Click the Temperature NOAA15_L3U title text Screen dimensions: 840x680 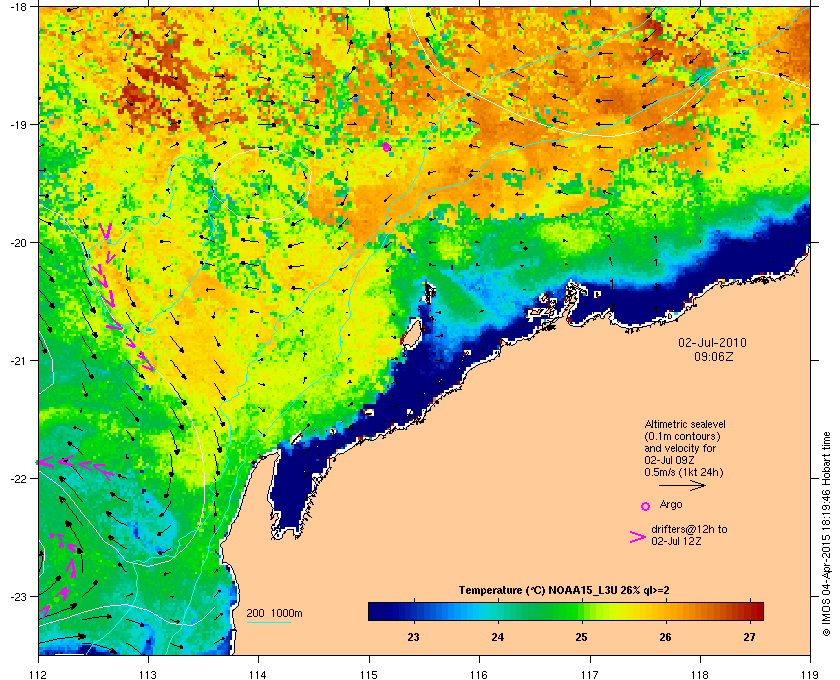tap(564, 591)
